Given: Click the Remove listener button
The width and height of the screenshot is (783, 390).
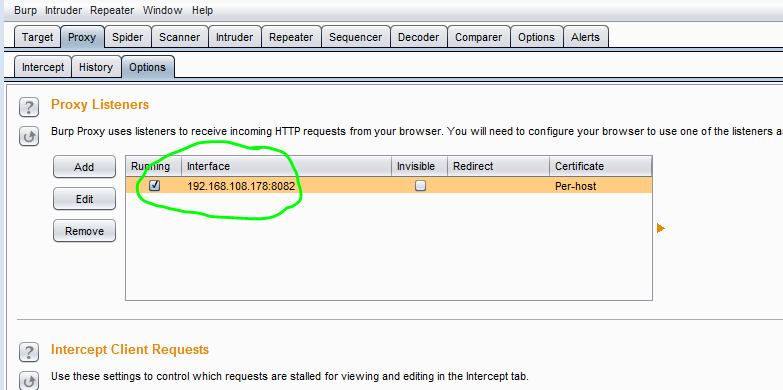Looking at the screenshot, I should tap(84, 231).
